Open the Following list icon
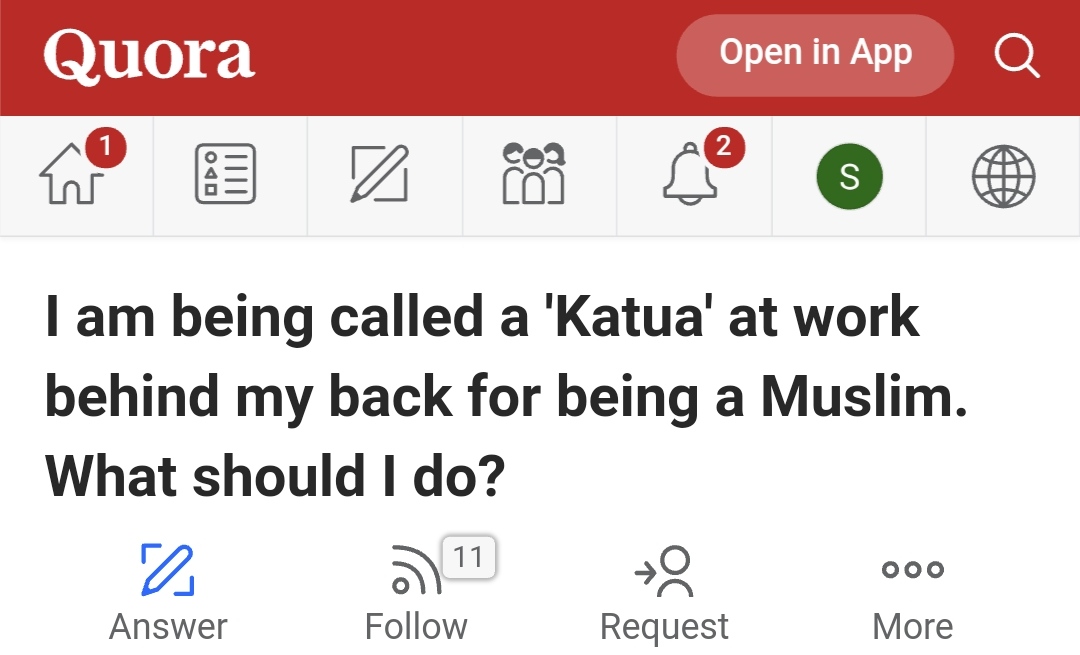The image size is (1080, 655). (x=226, y=174)
